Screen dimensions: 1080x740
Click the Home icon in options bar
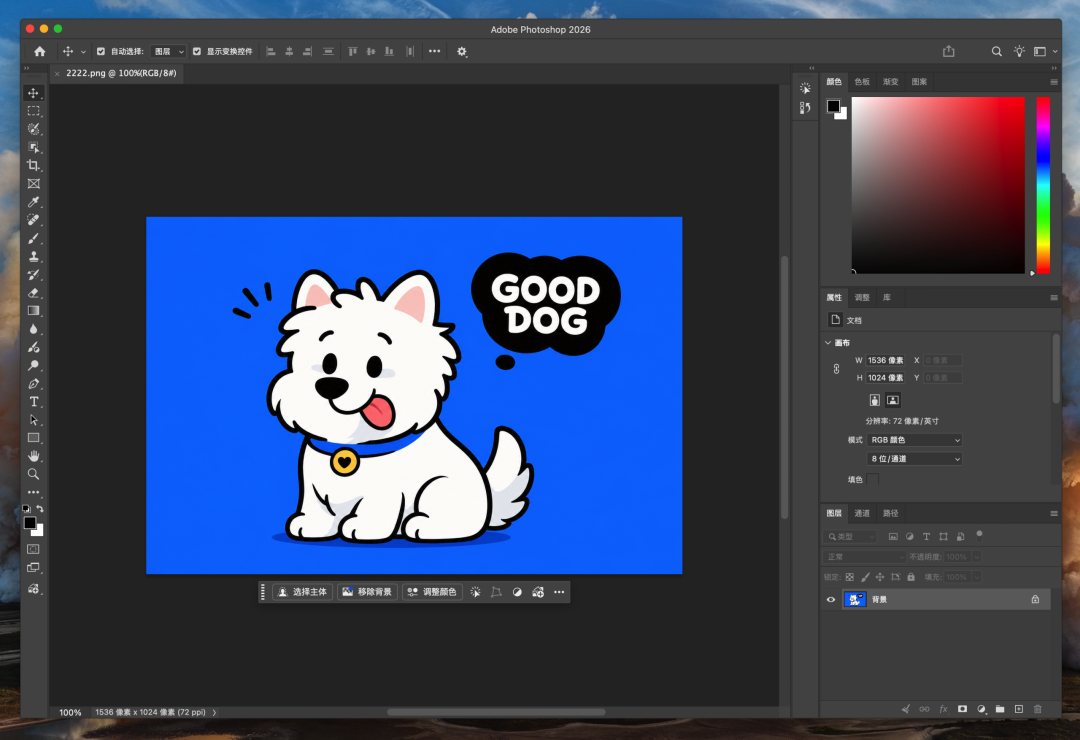pos(40,52)
